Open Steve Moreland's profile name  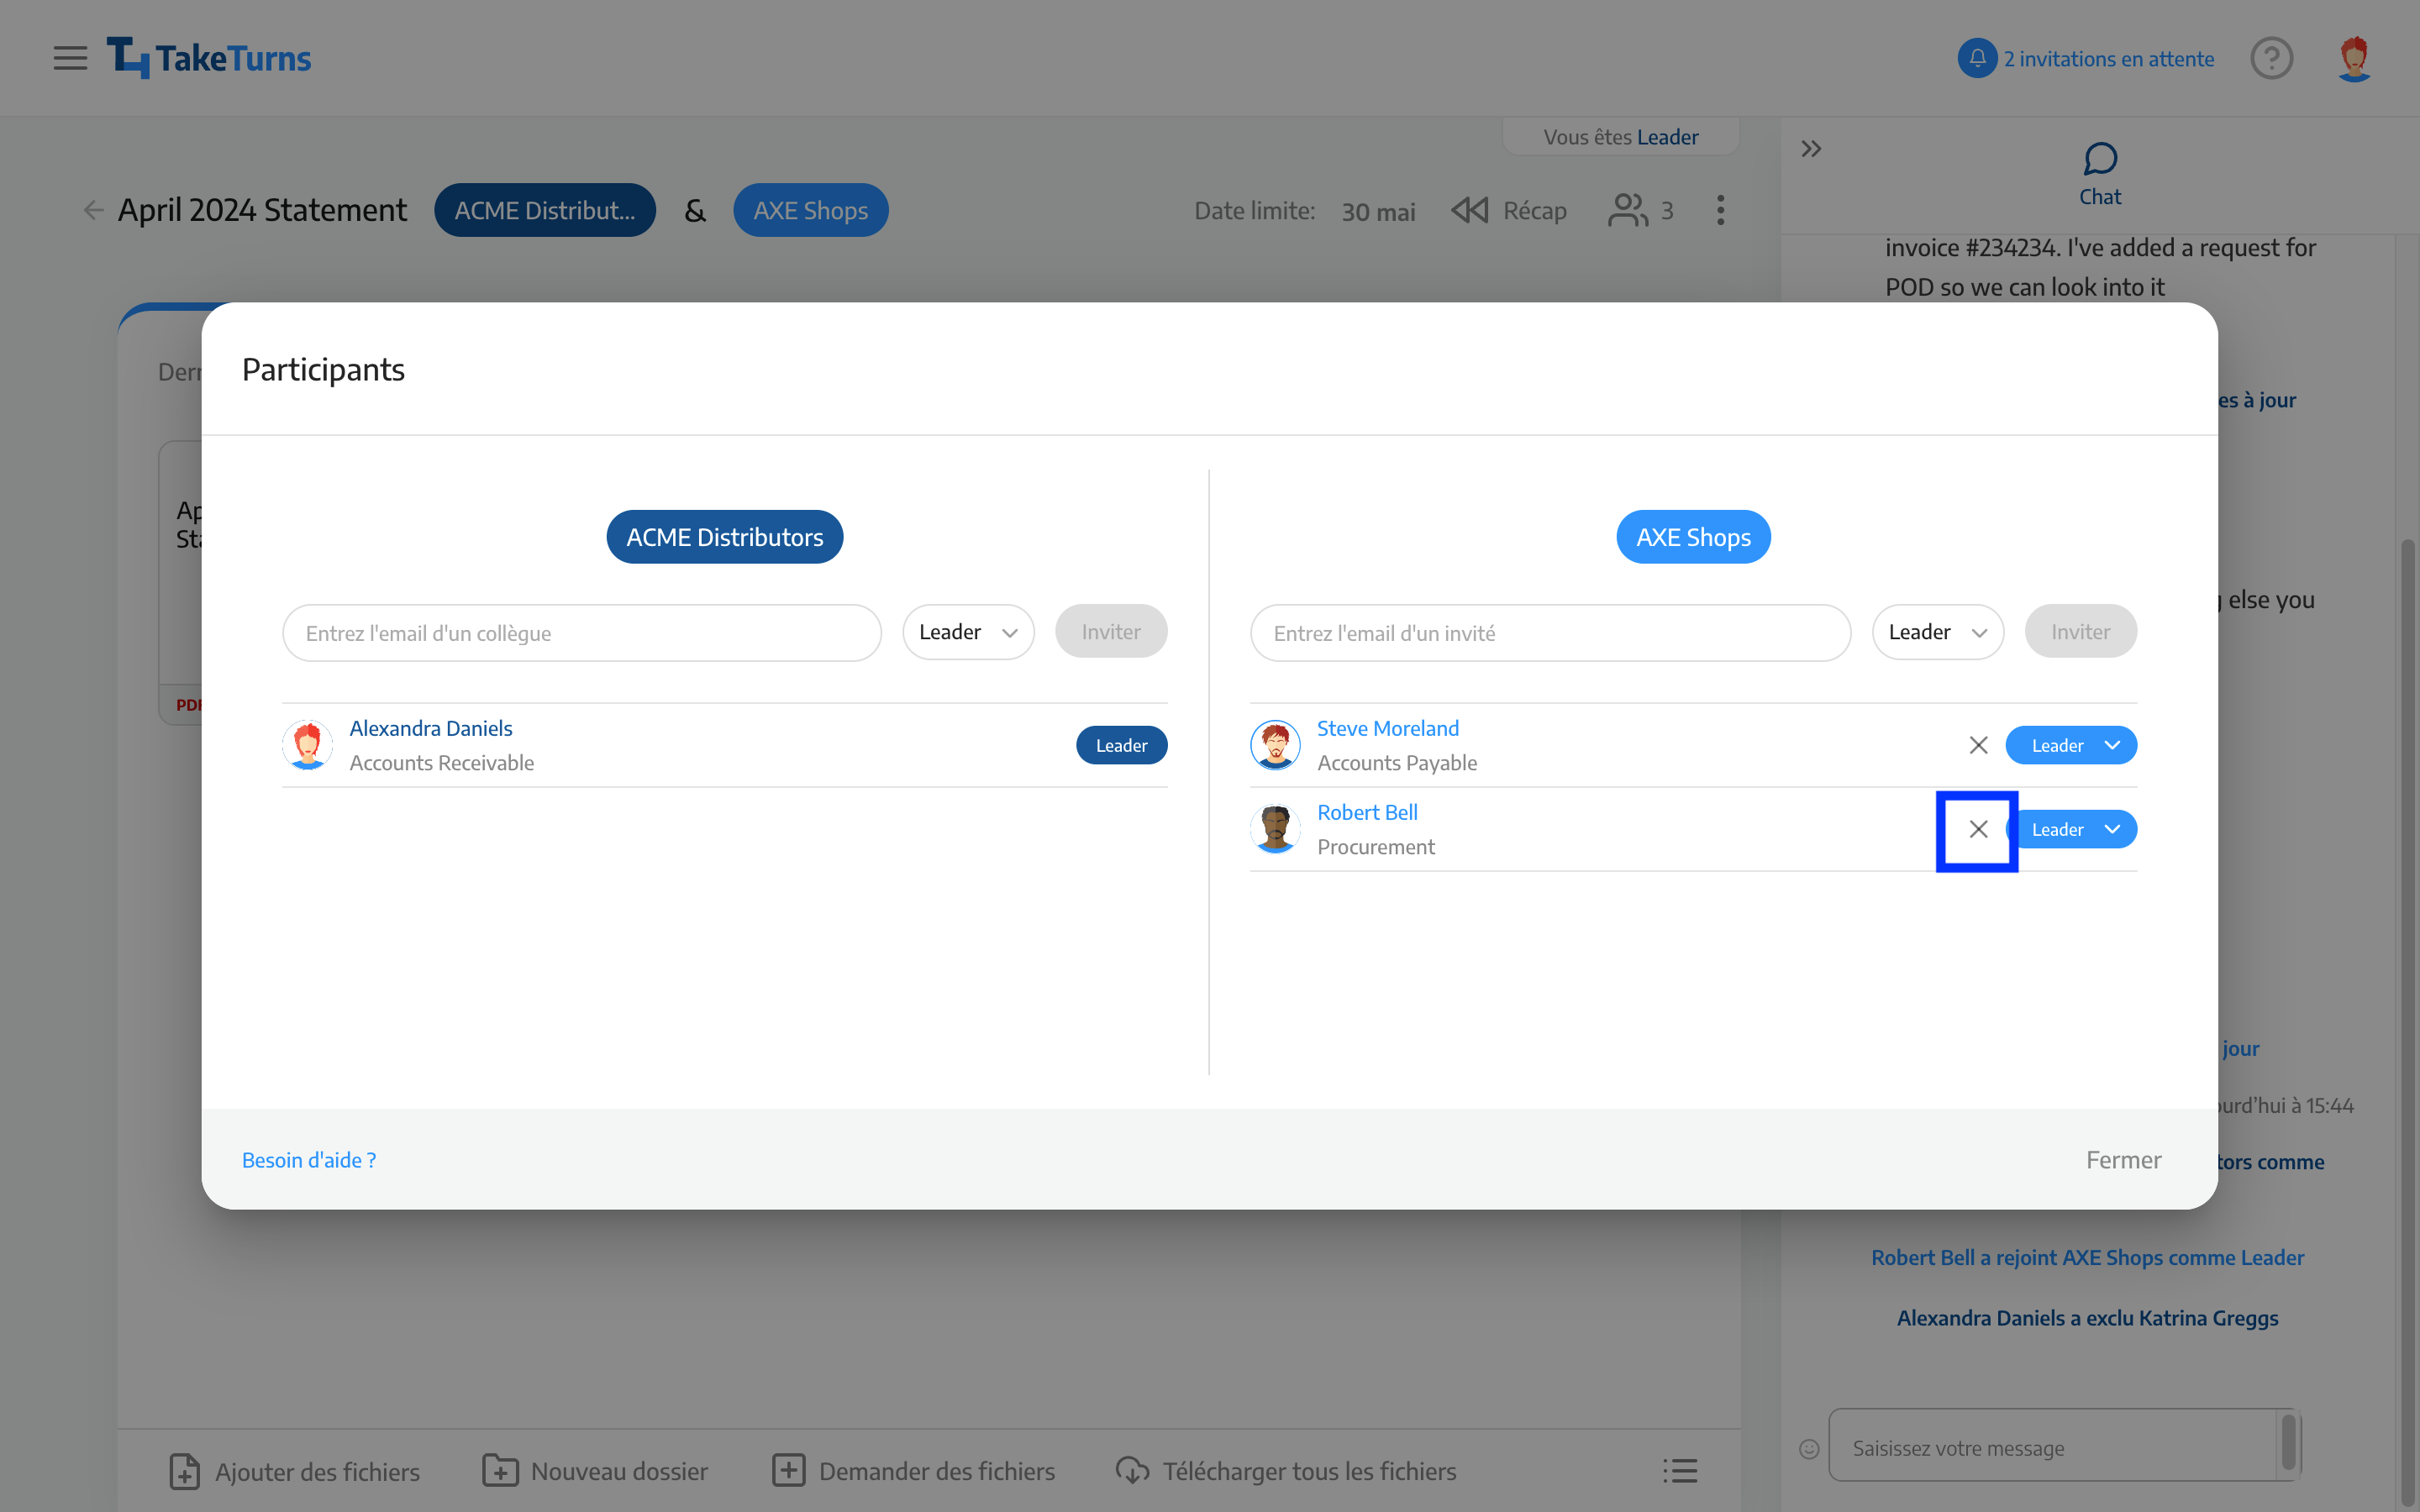[1387, 728]
